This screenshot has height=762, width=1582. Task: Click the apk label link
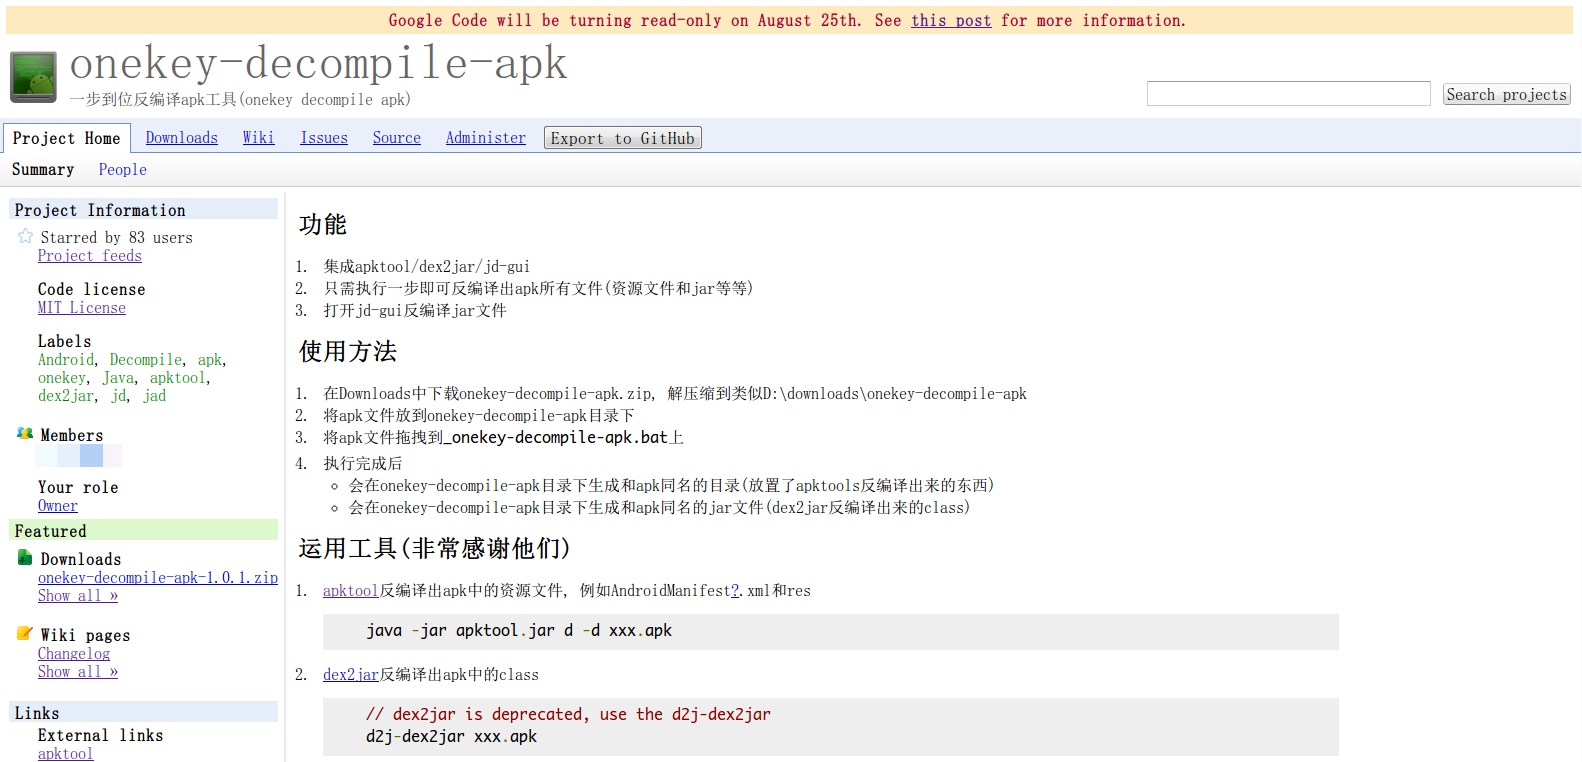(210, 360)
